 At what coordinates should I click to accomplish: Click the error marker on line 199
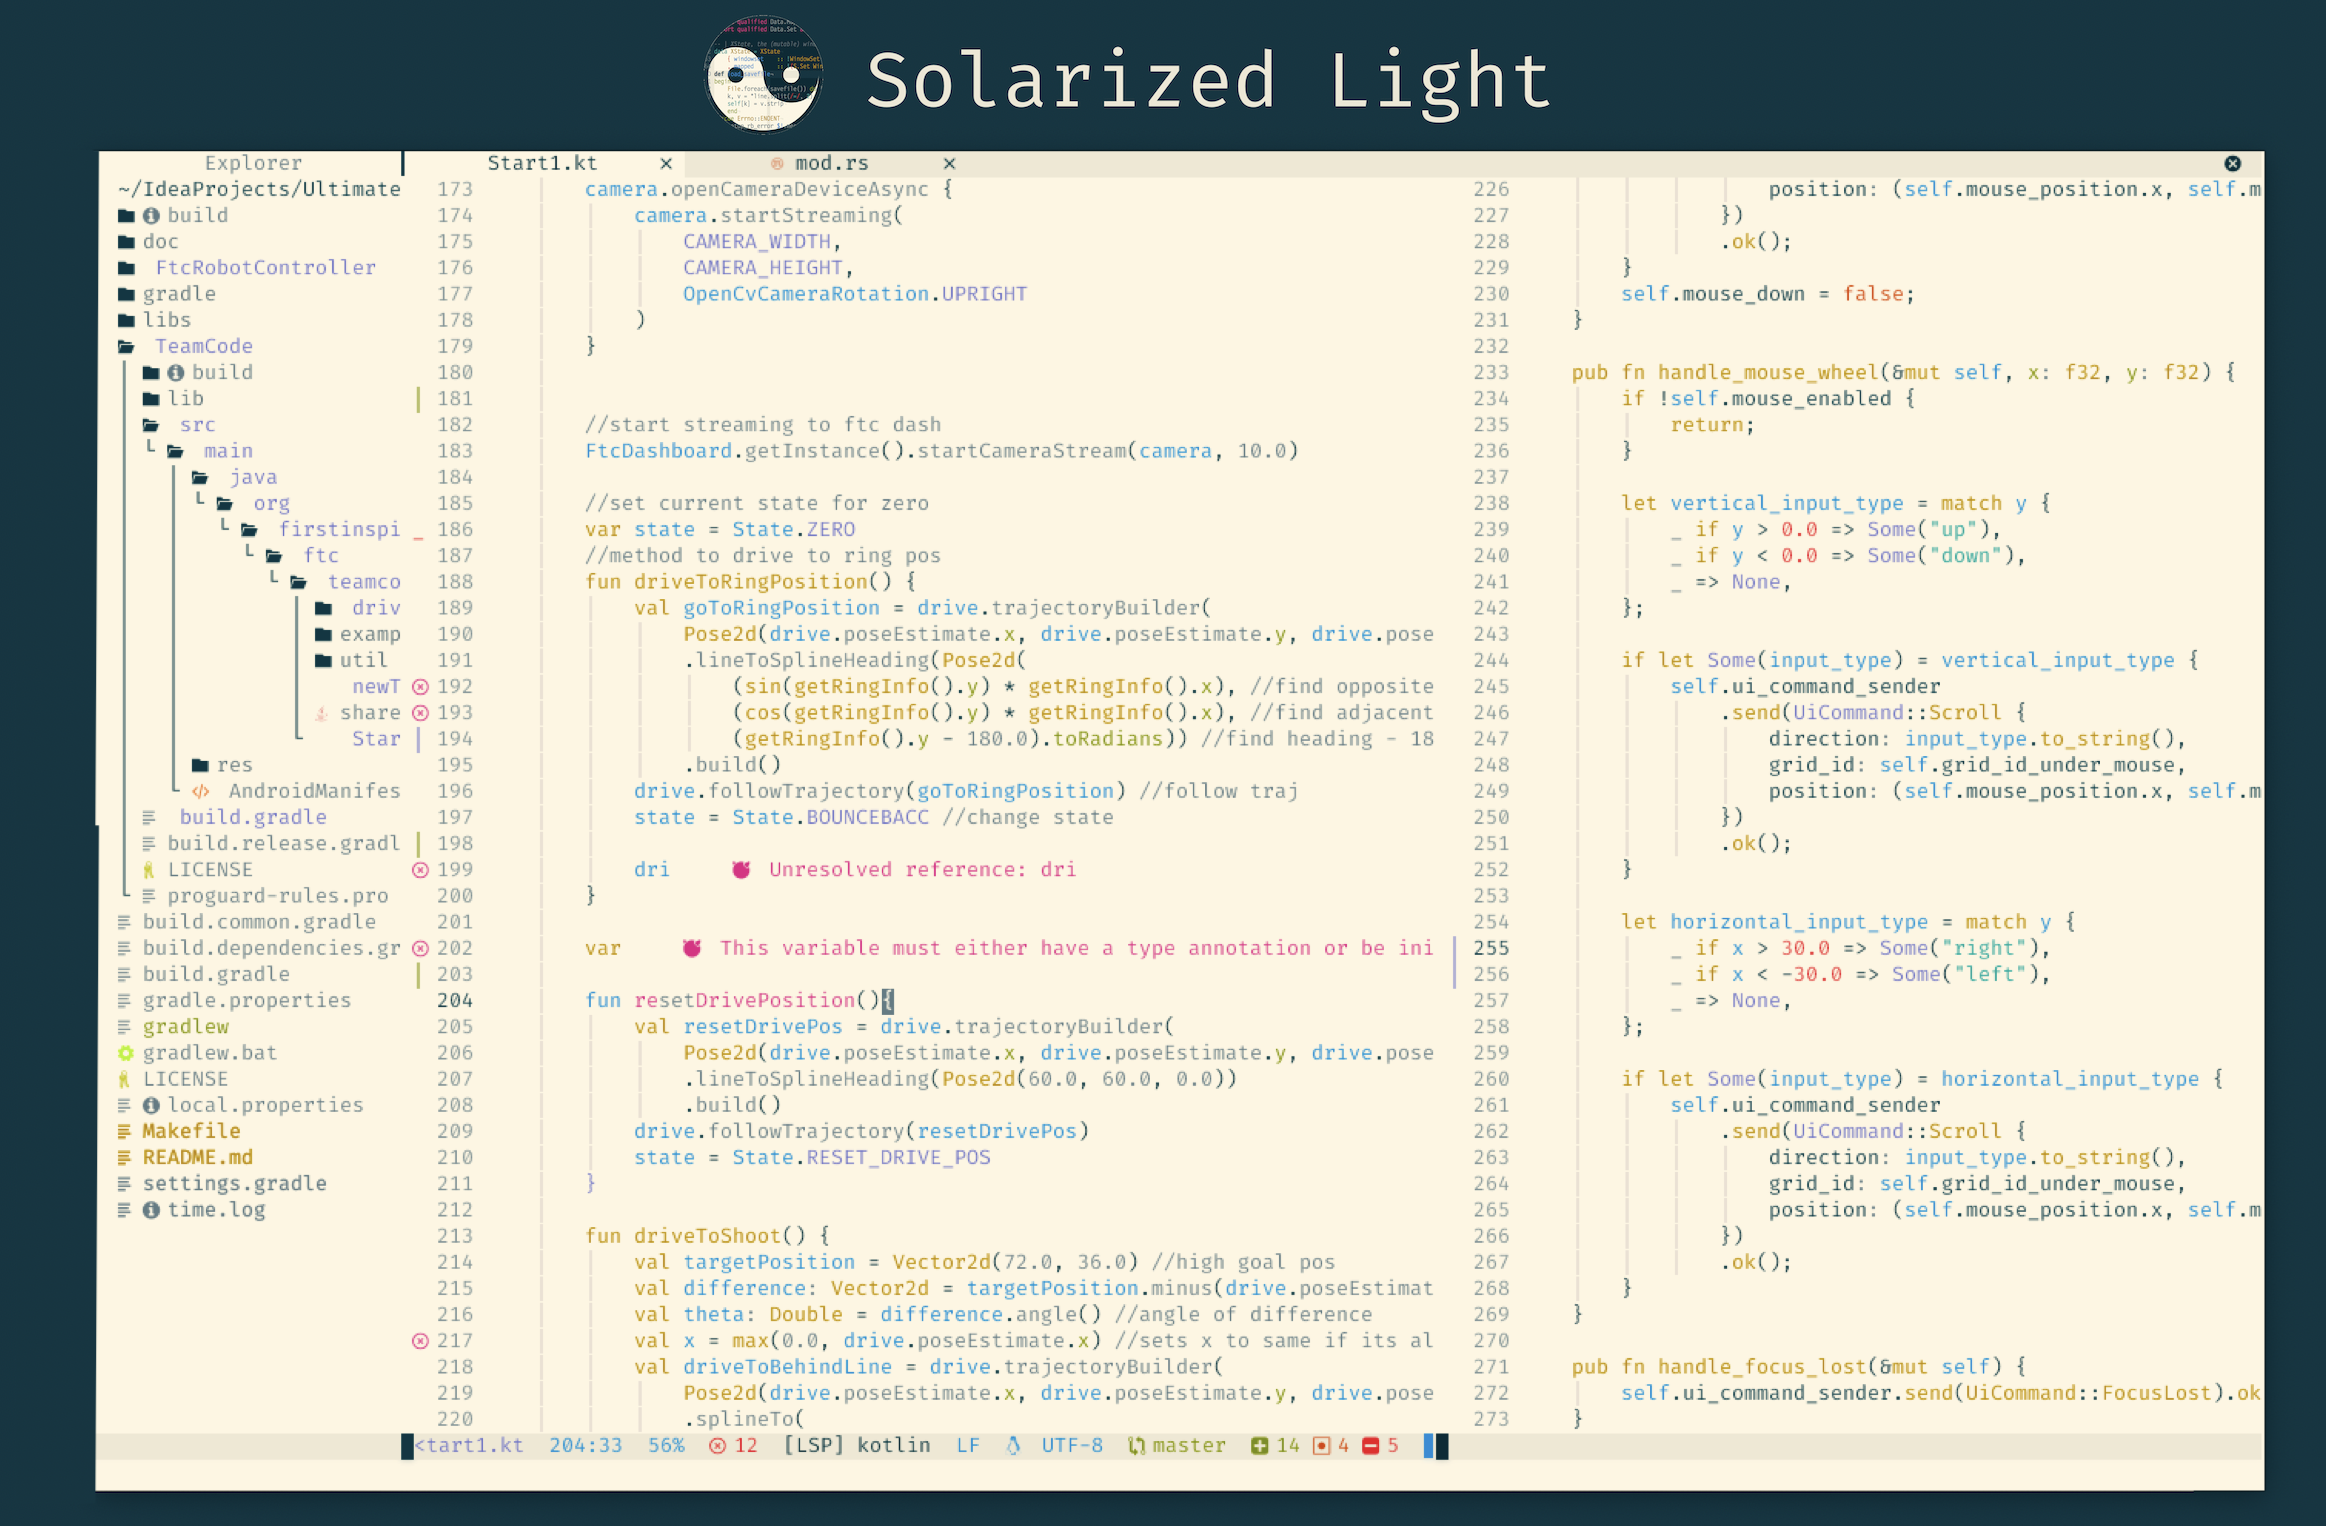point(420,869)
